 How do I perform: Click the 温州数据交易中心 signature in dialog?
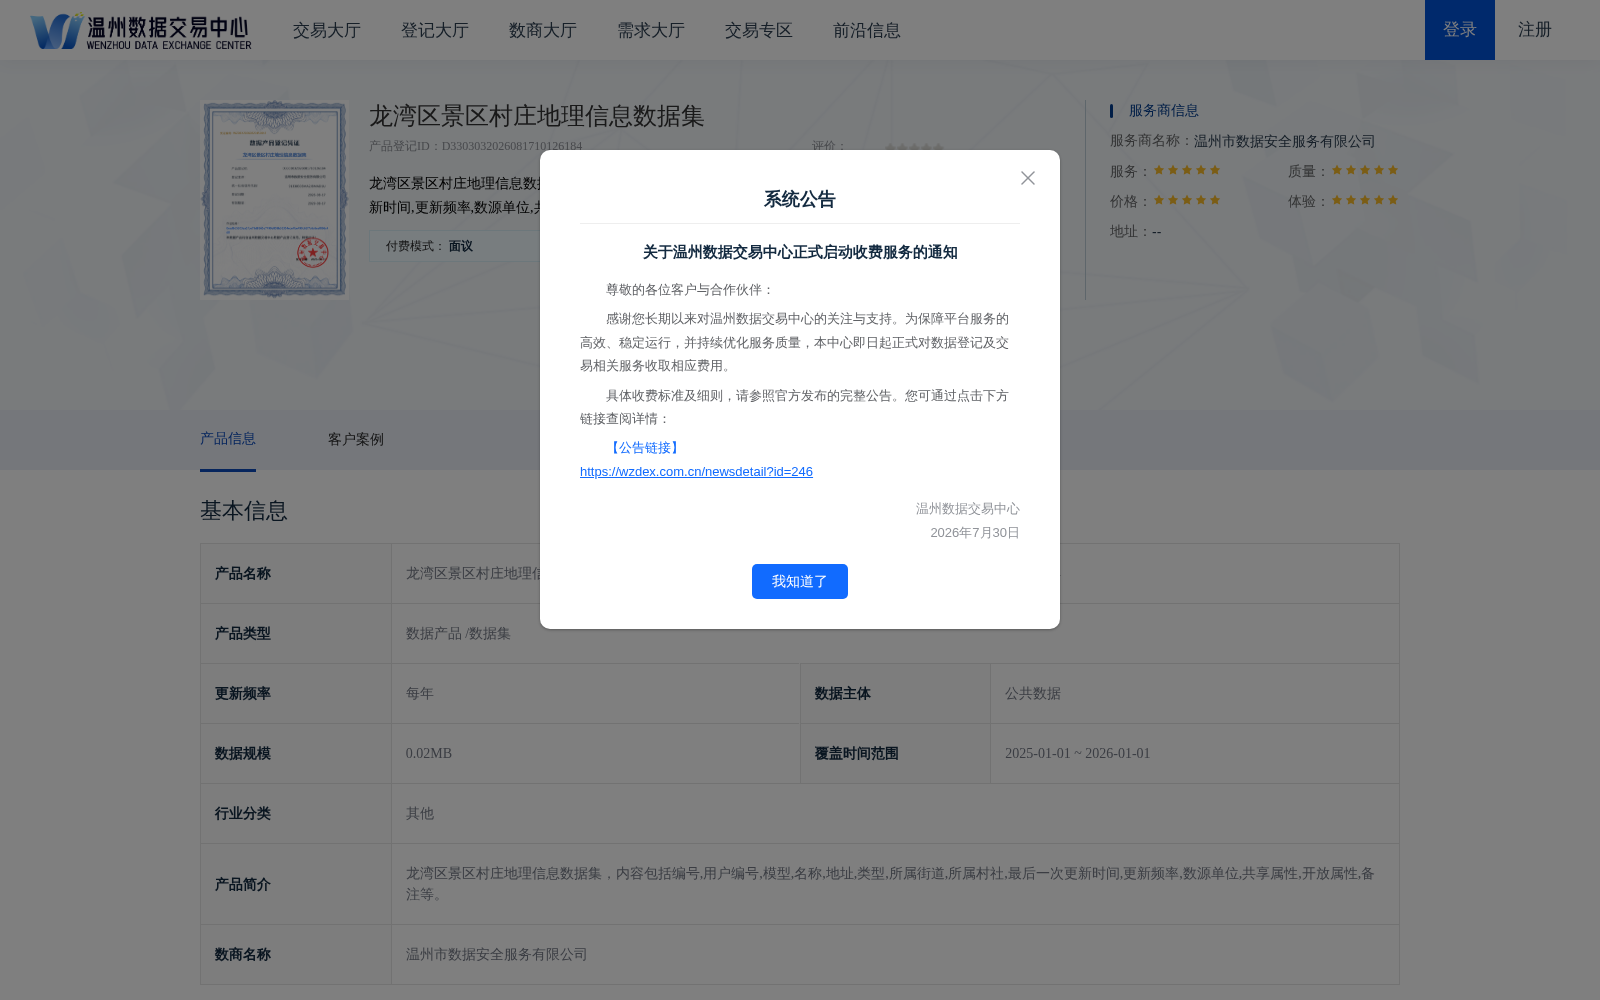[968, 509]
